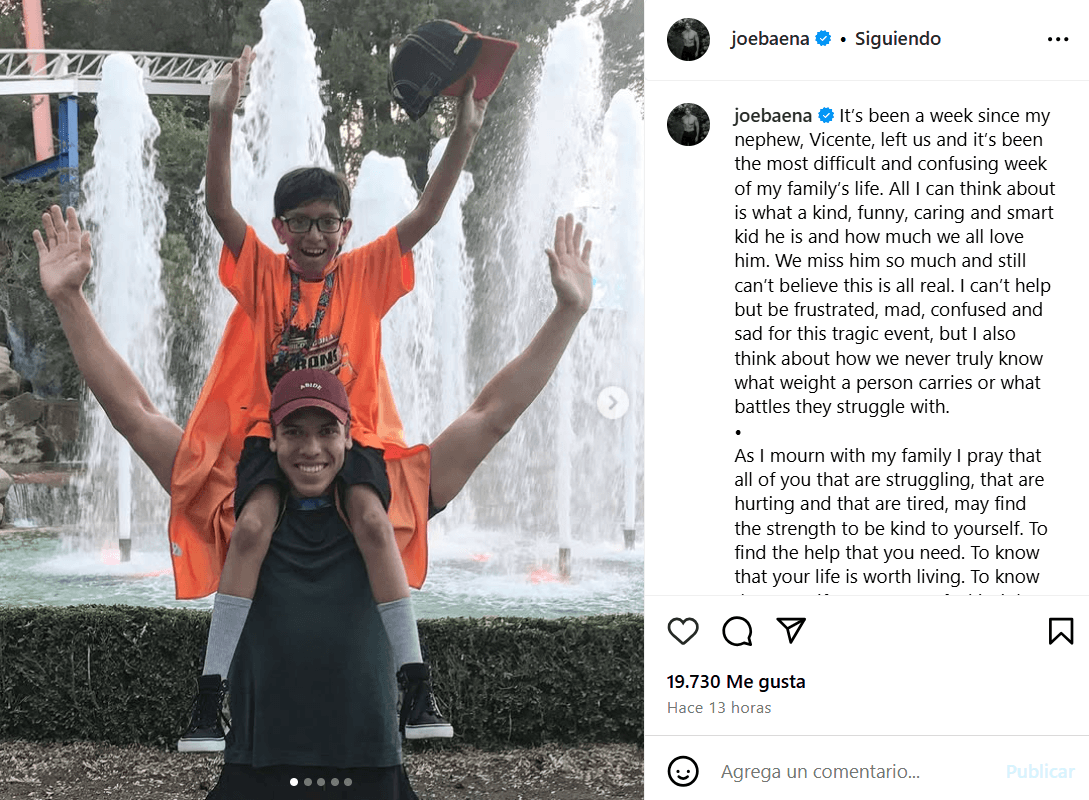Open comments with the speech bubble icon
Screen dimensions: 1089x800
coord(737,631)
